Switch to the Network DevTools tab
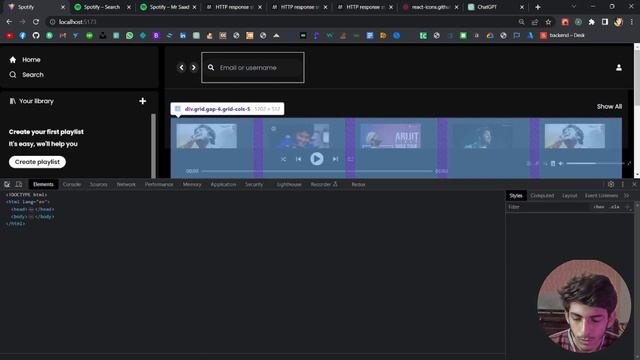640x360 pixels. [x=126, y=184]
